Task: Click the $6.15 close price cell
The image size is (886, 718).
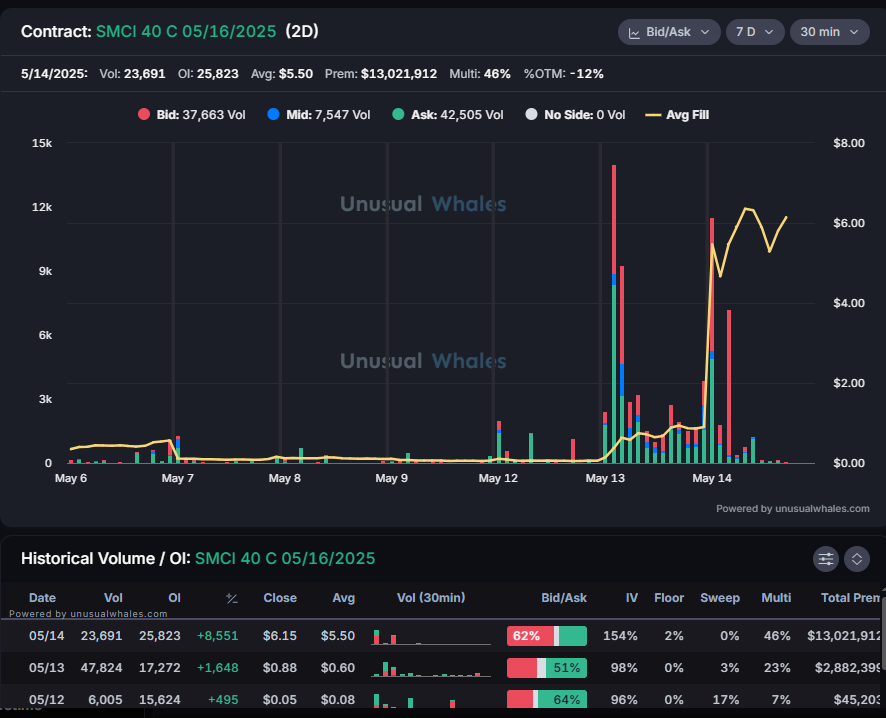Action: click(280, 636)
